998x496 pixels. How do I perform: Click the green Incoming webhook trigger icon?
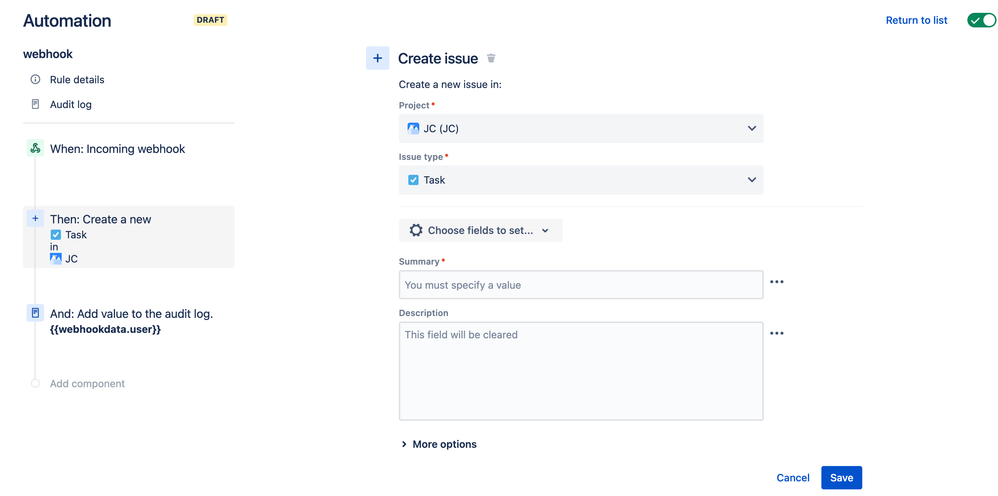(x=35, y=148)
